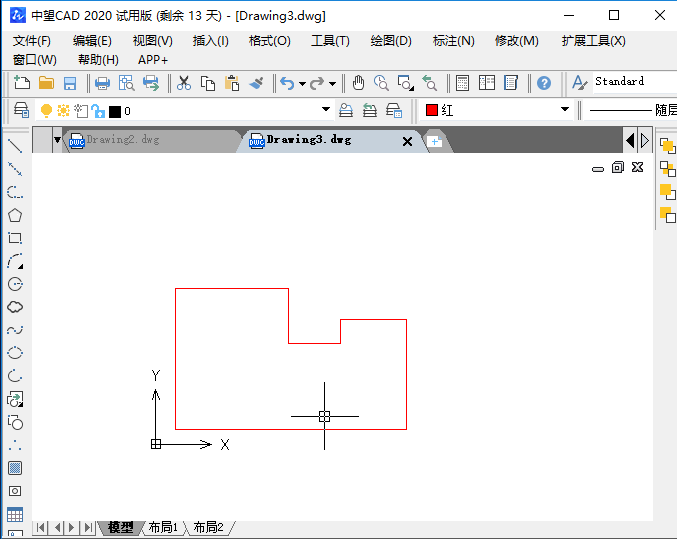Click the Print icon in toolbar
Viewport: 677px width, 539px height.
102,83
